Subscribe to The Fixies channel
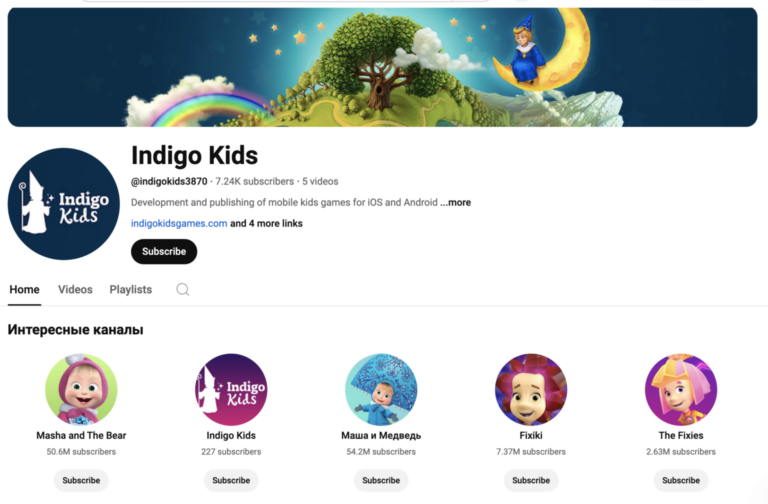768x504 pixels. tap(681, 480)
